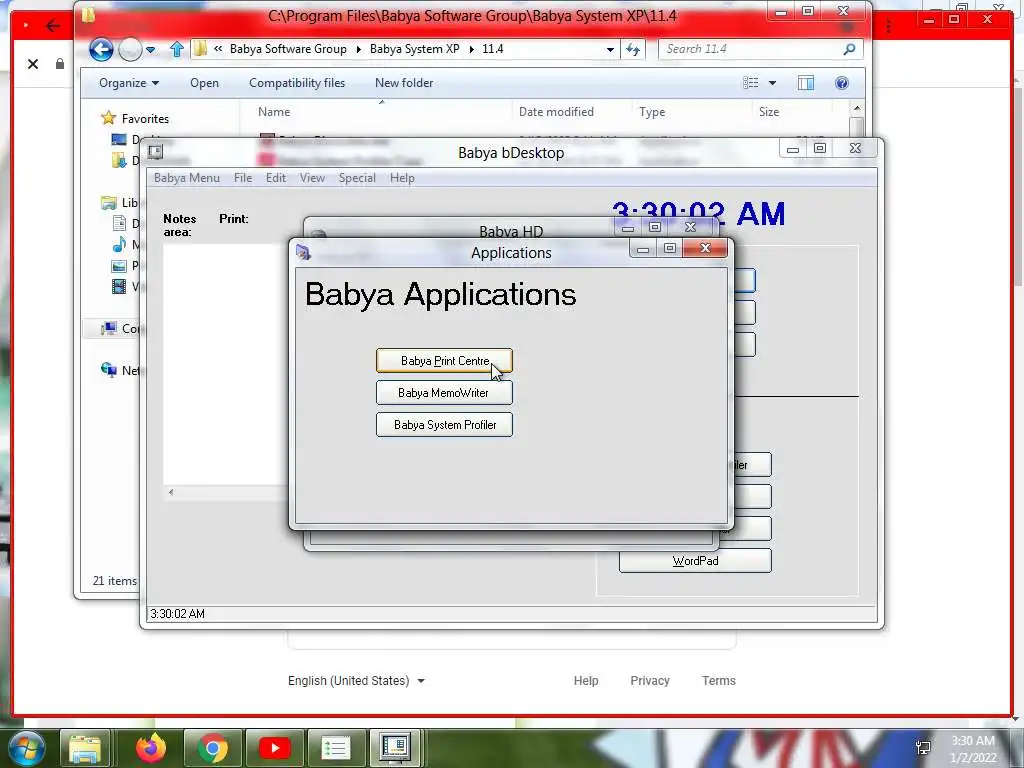This screenshot has height=768, width=1024.
Task: Open the Organize dropdown menu
Action: 129,83
